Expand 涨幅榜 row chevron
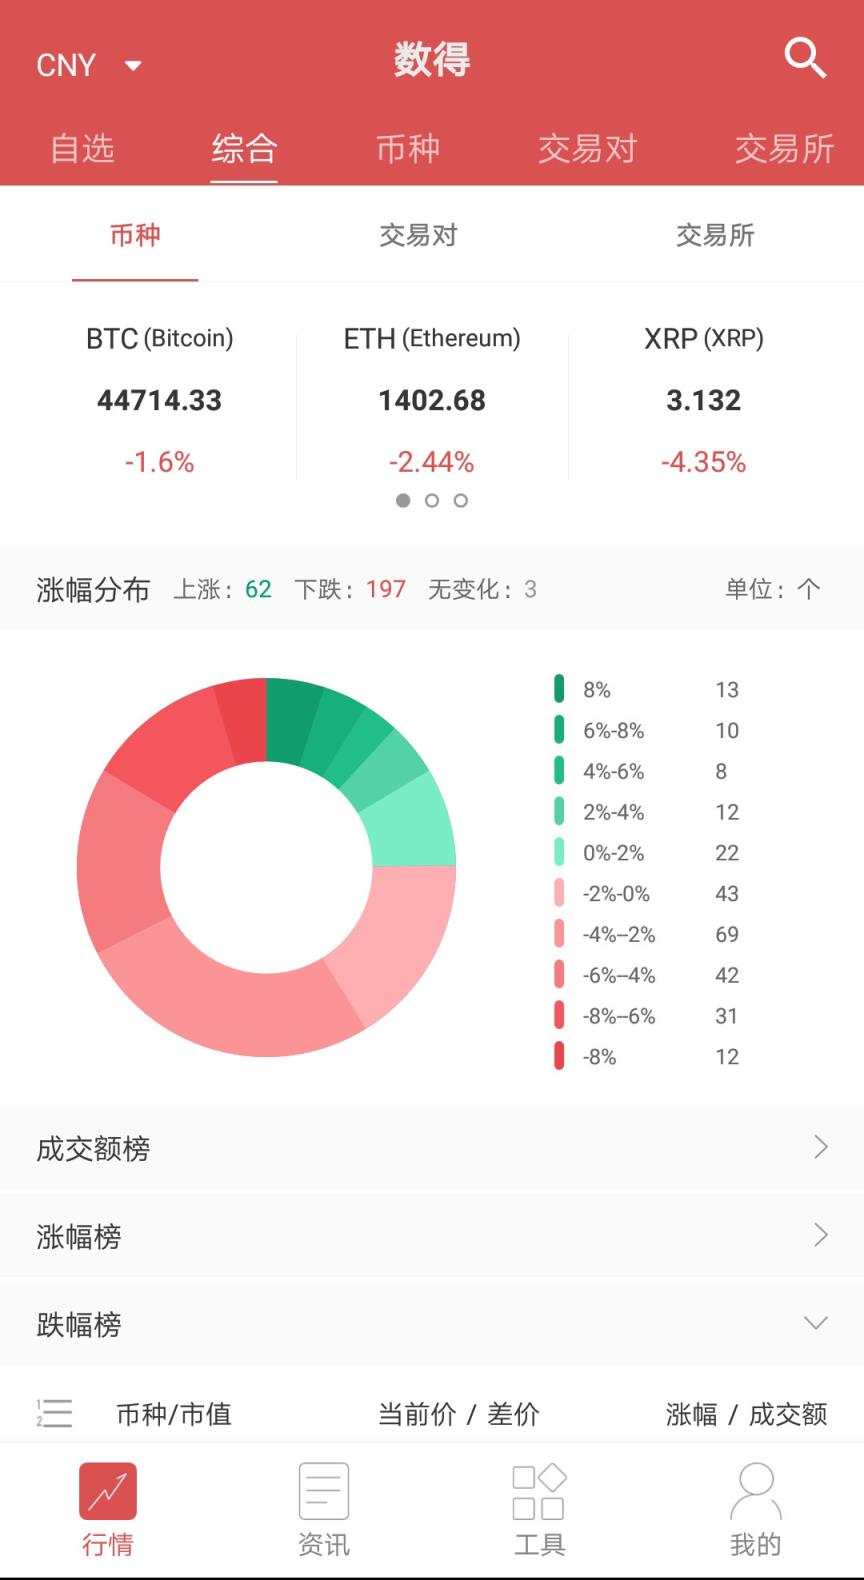864x1580 pixels. coord(820,1235)
